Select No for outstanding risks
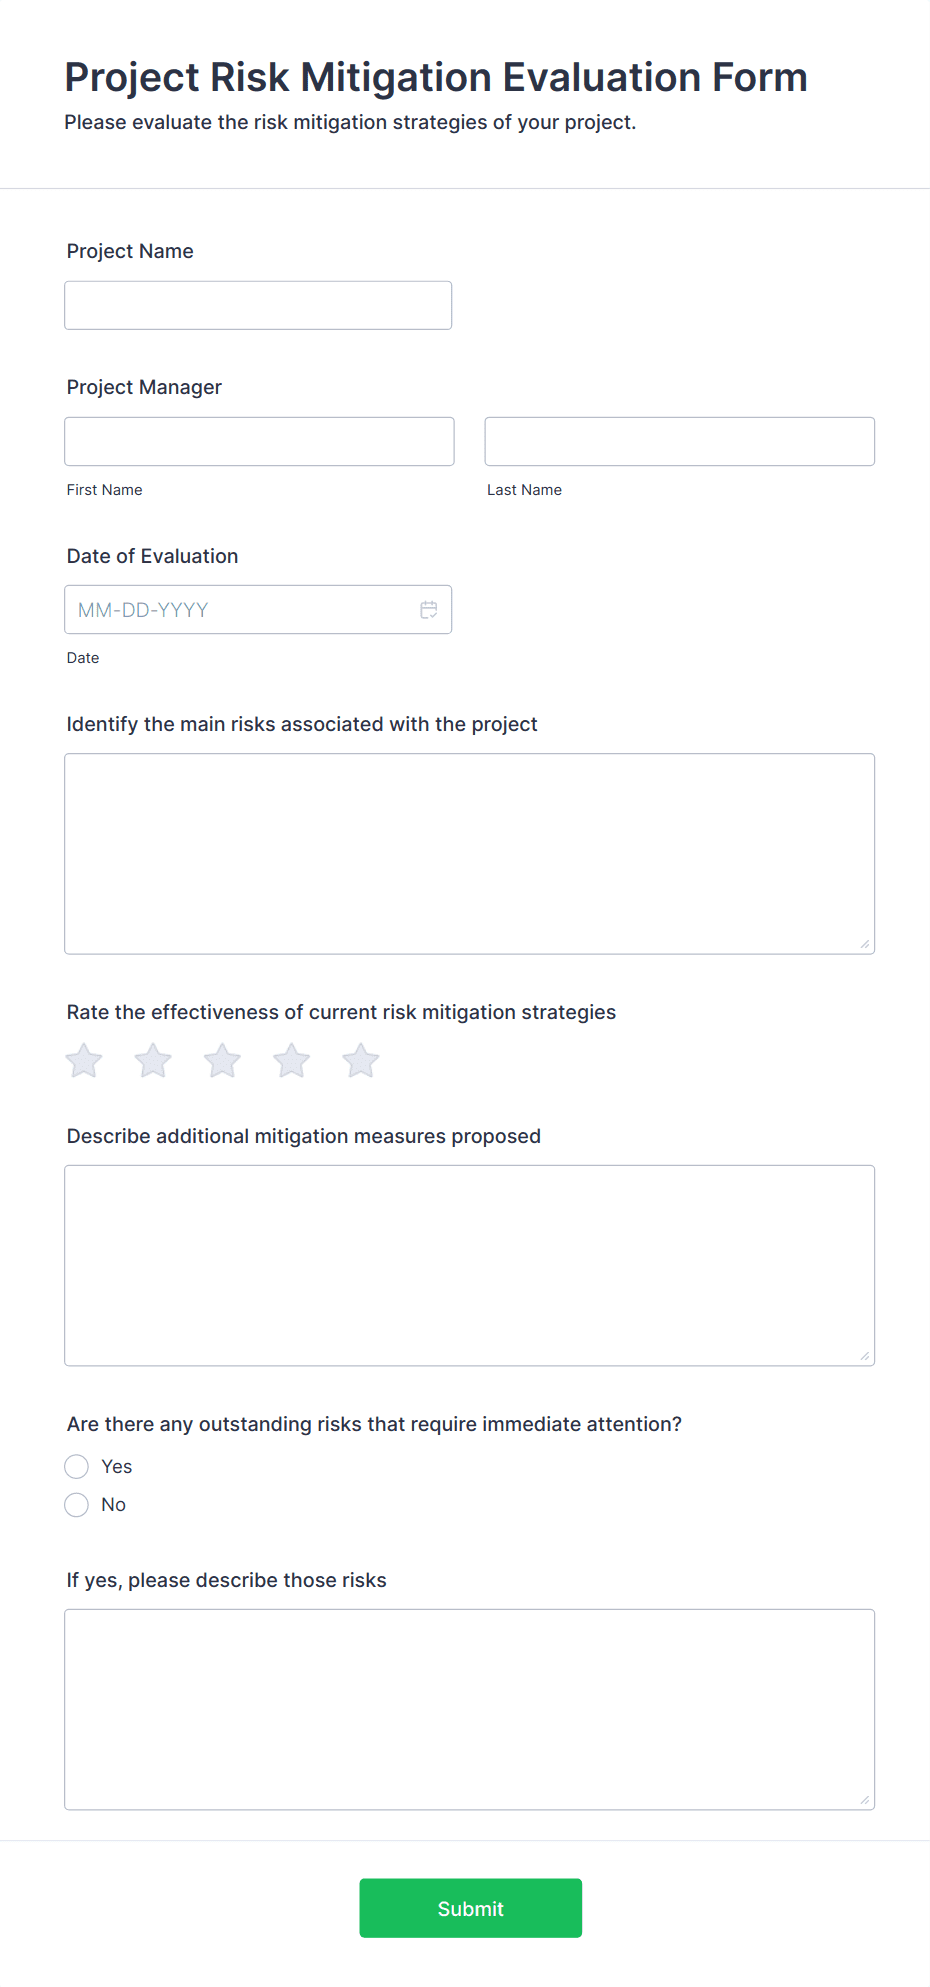 point(77,1505)
